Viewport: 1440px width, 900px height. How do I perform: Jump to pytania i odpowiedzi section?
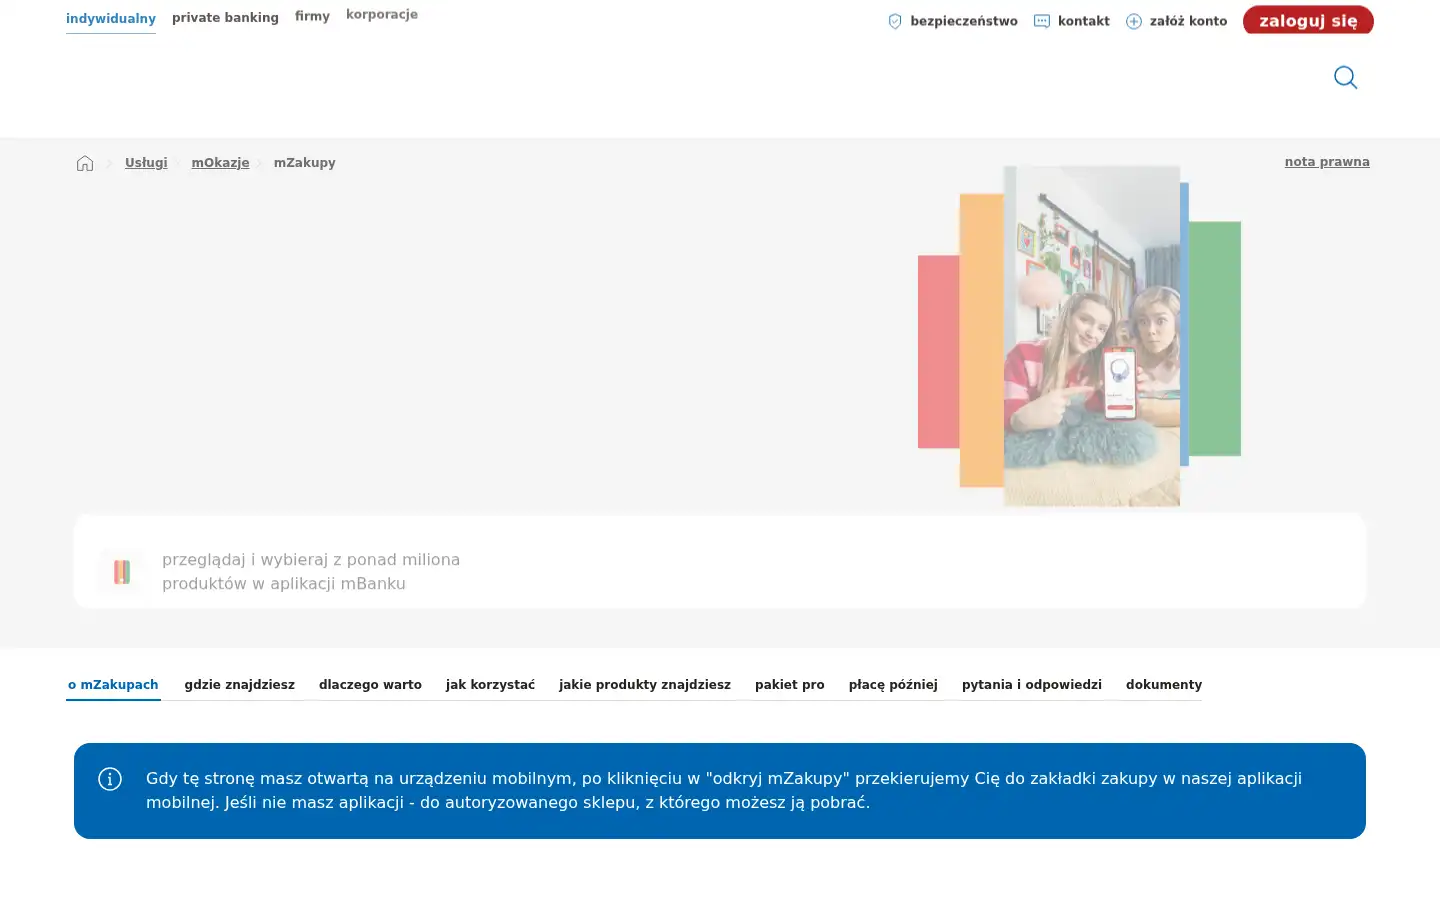(1032, 685)
